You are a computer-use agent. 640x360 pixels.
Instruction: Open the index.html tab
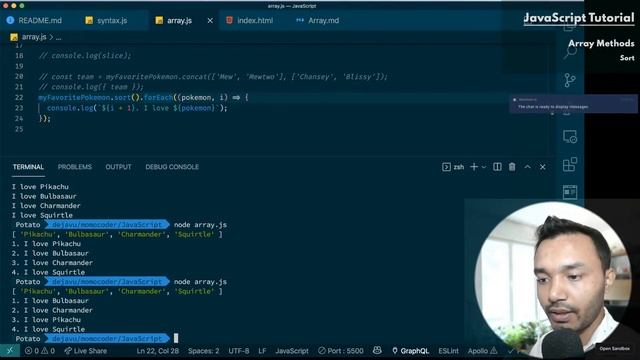point(249,20)
